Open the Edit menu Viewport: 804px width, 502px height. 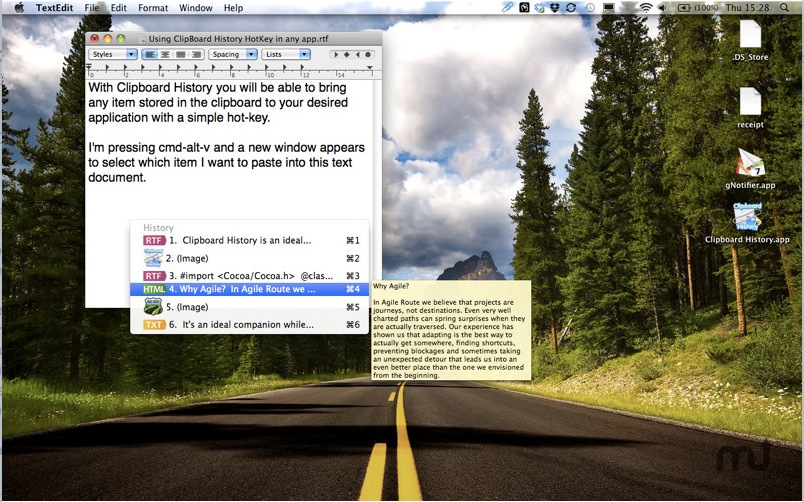118,8
